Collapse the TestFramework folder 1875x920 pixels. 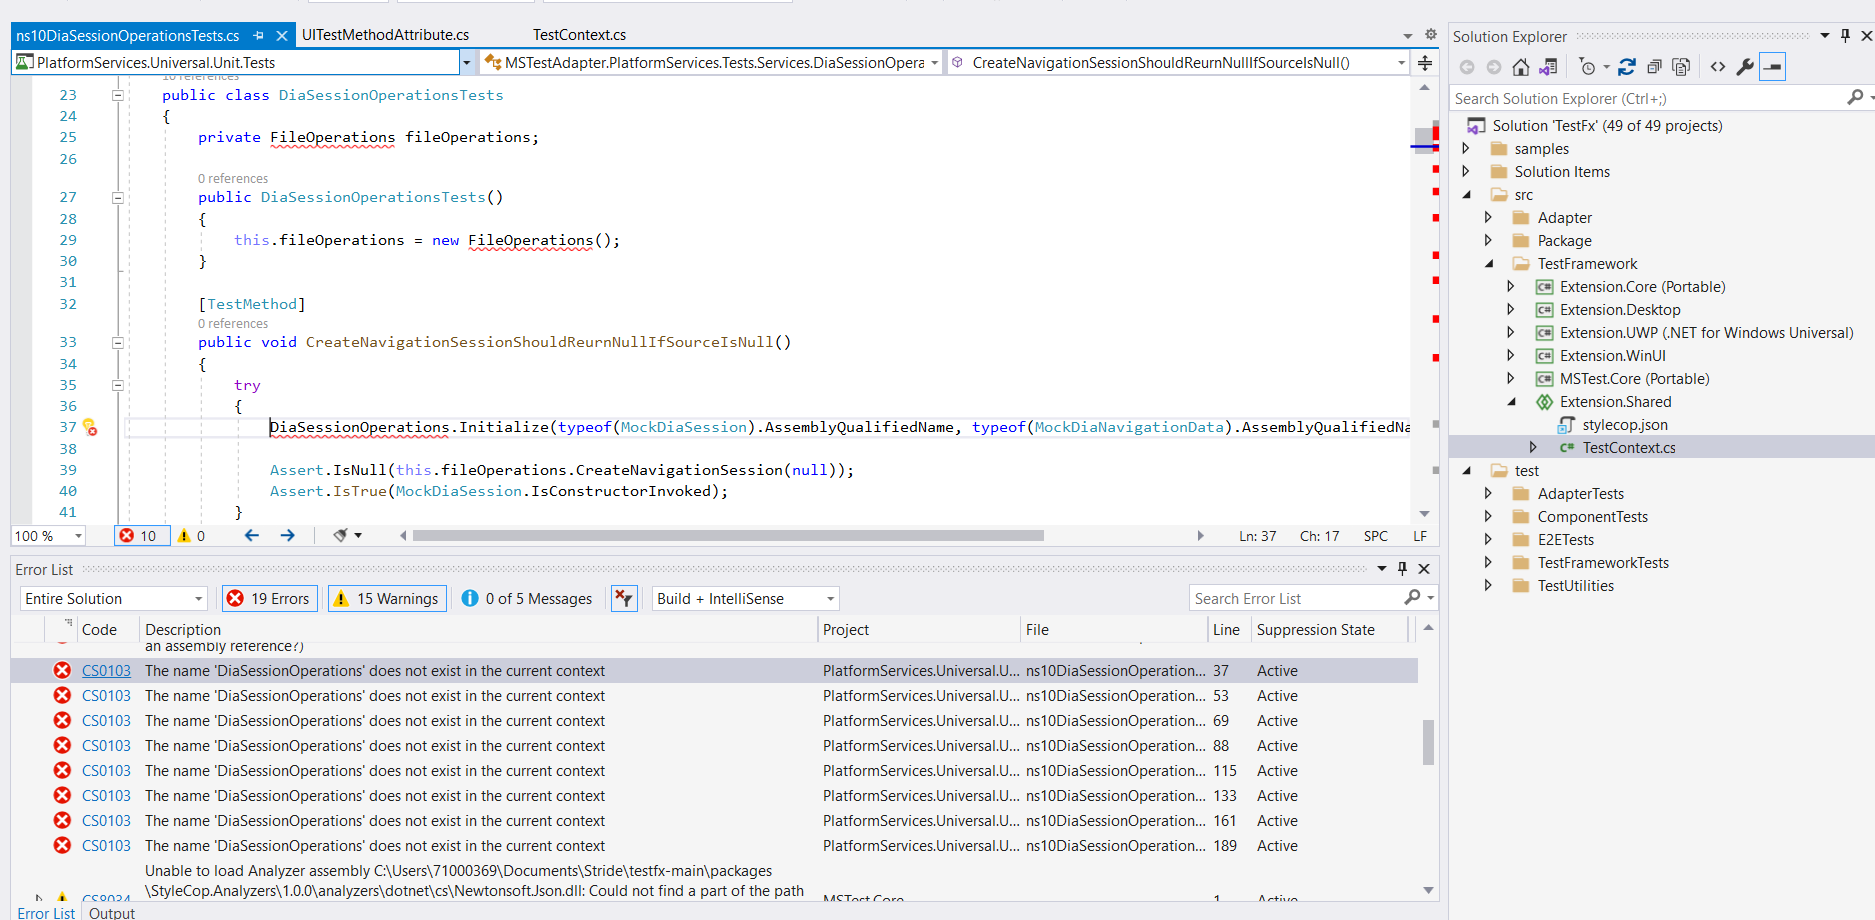pos(1489,264)
